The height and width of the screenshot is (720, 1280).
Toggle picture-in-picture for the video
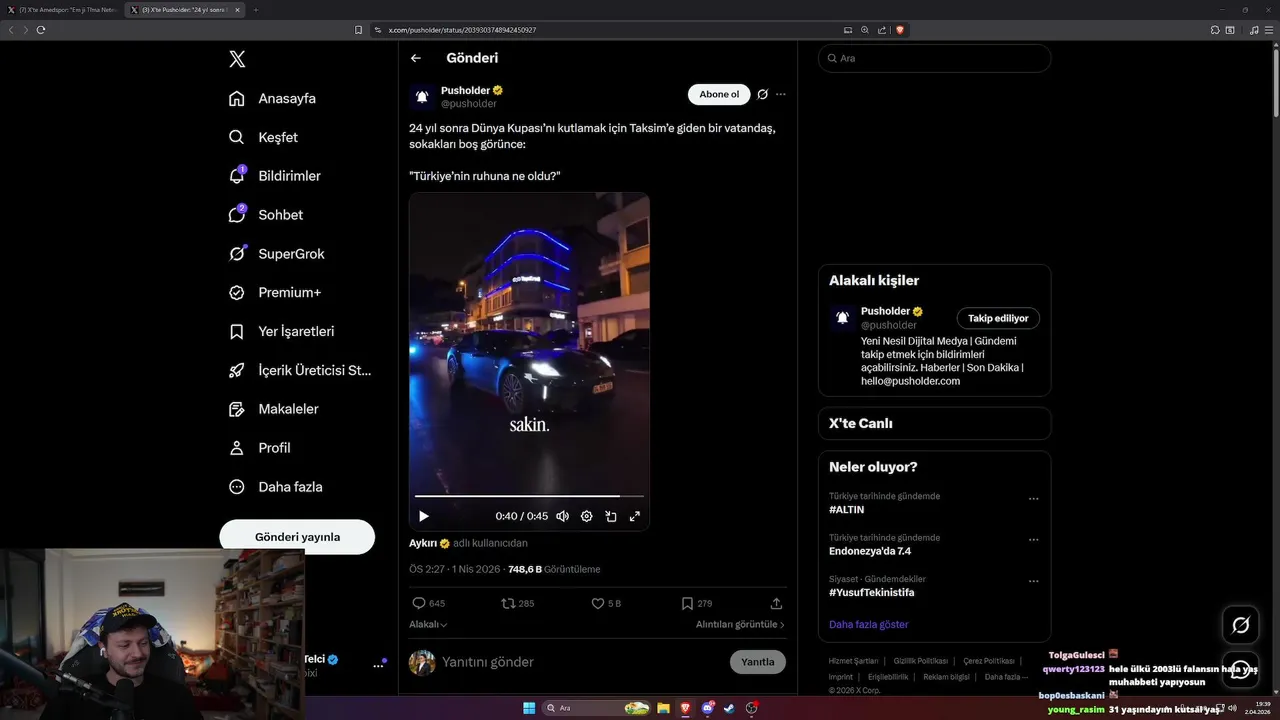[610, 516]
